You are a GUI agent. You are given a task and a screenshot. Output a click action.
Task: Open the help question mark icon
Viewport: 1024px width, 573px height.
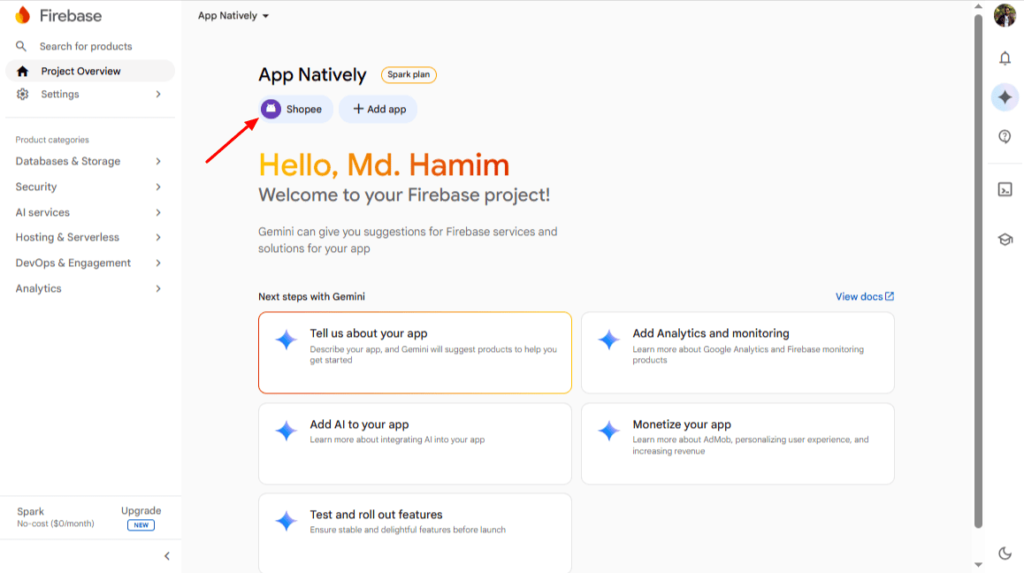pos(1004,137)
